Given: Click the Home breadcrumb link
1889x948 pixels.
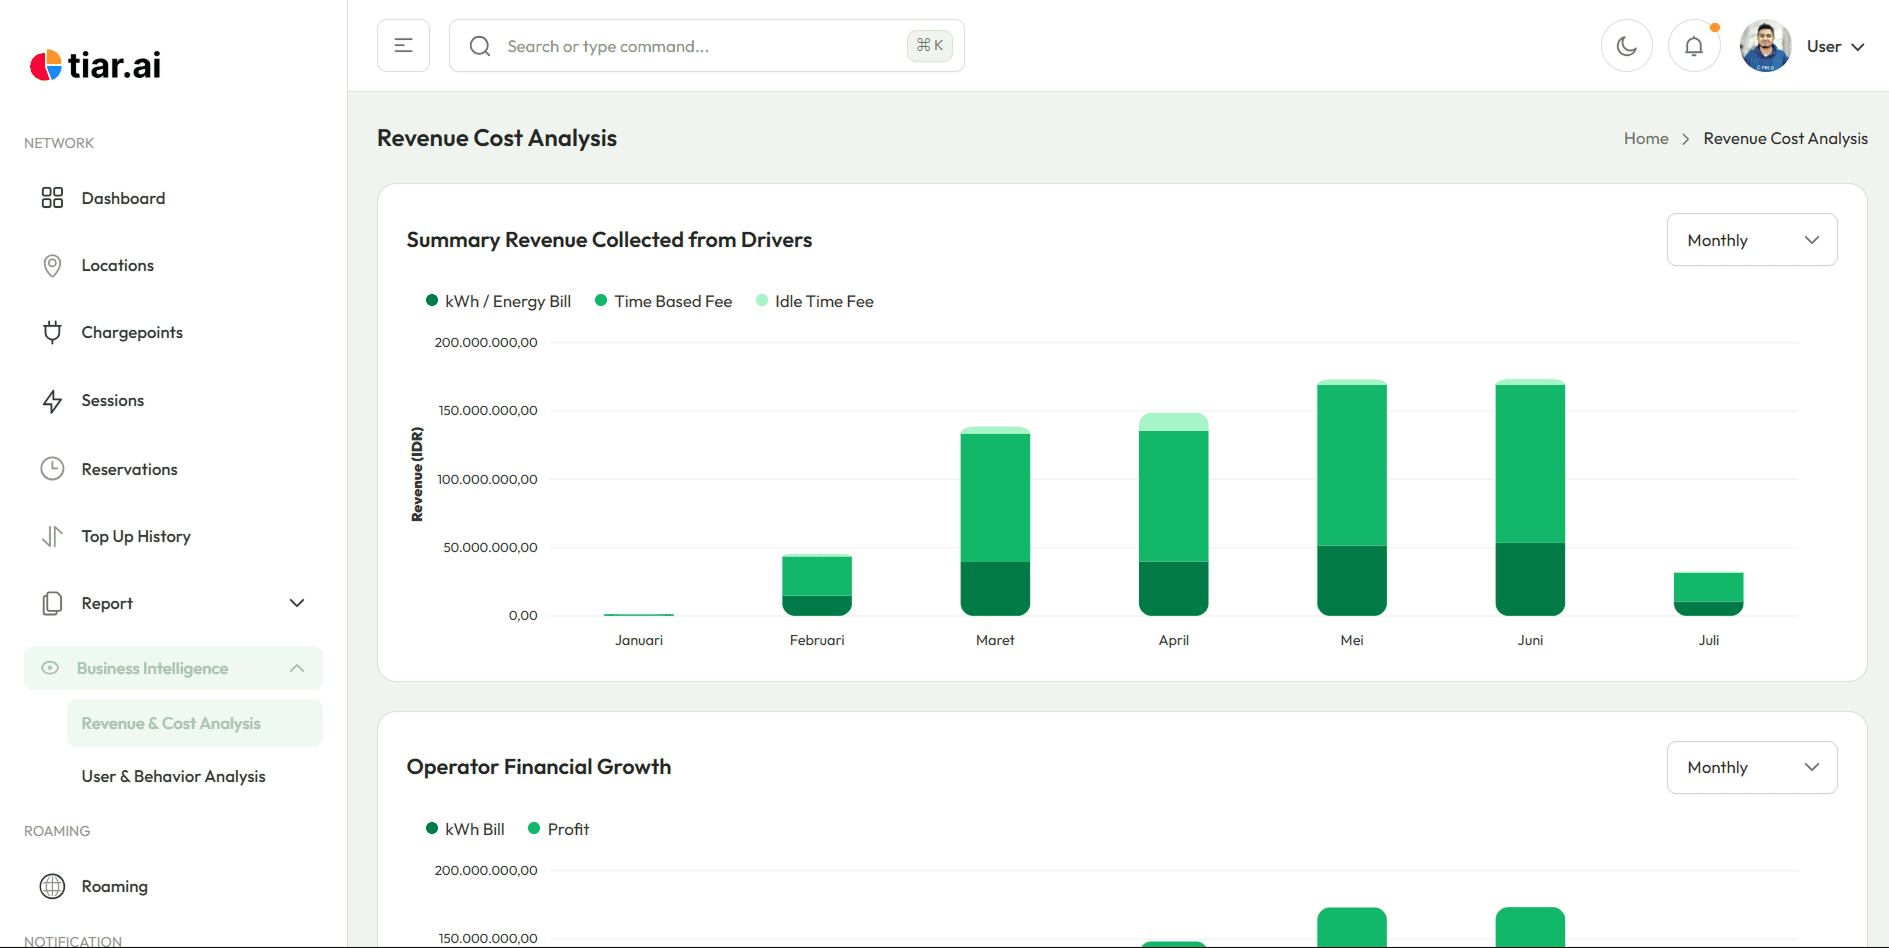Looking at the screenshot, I should pyautogui.click(x=1646, y=138).
